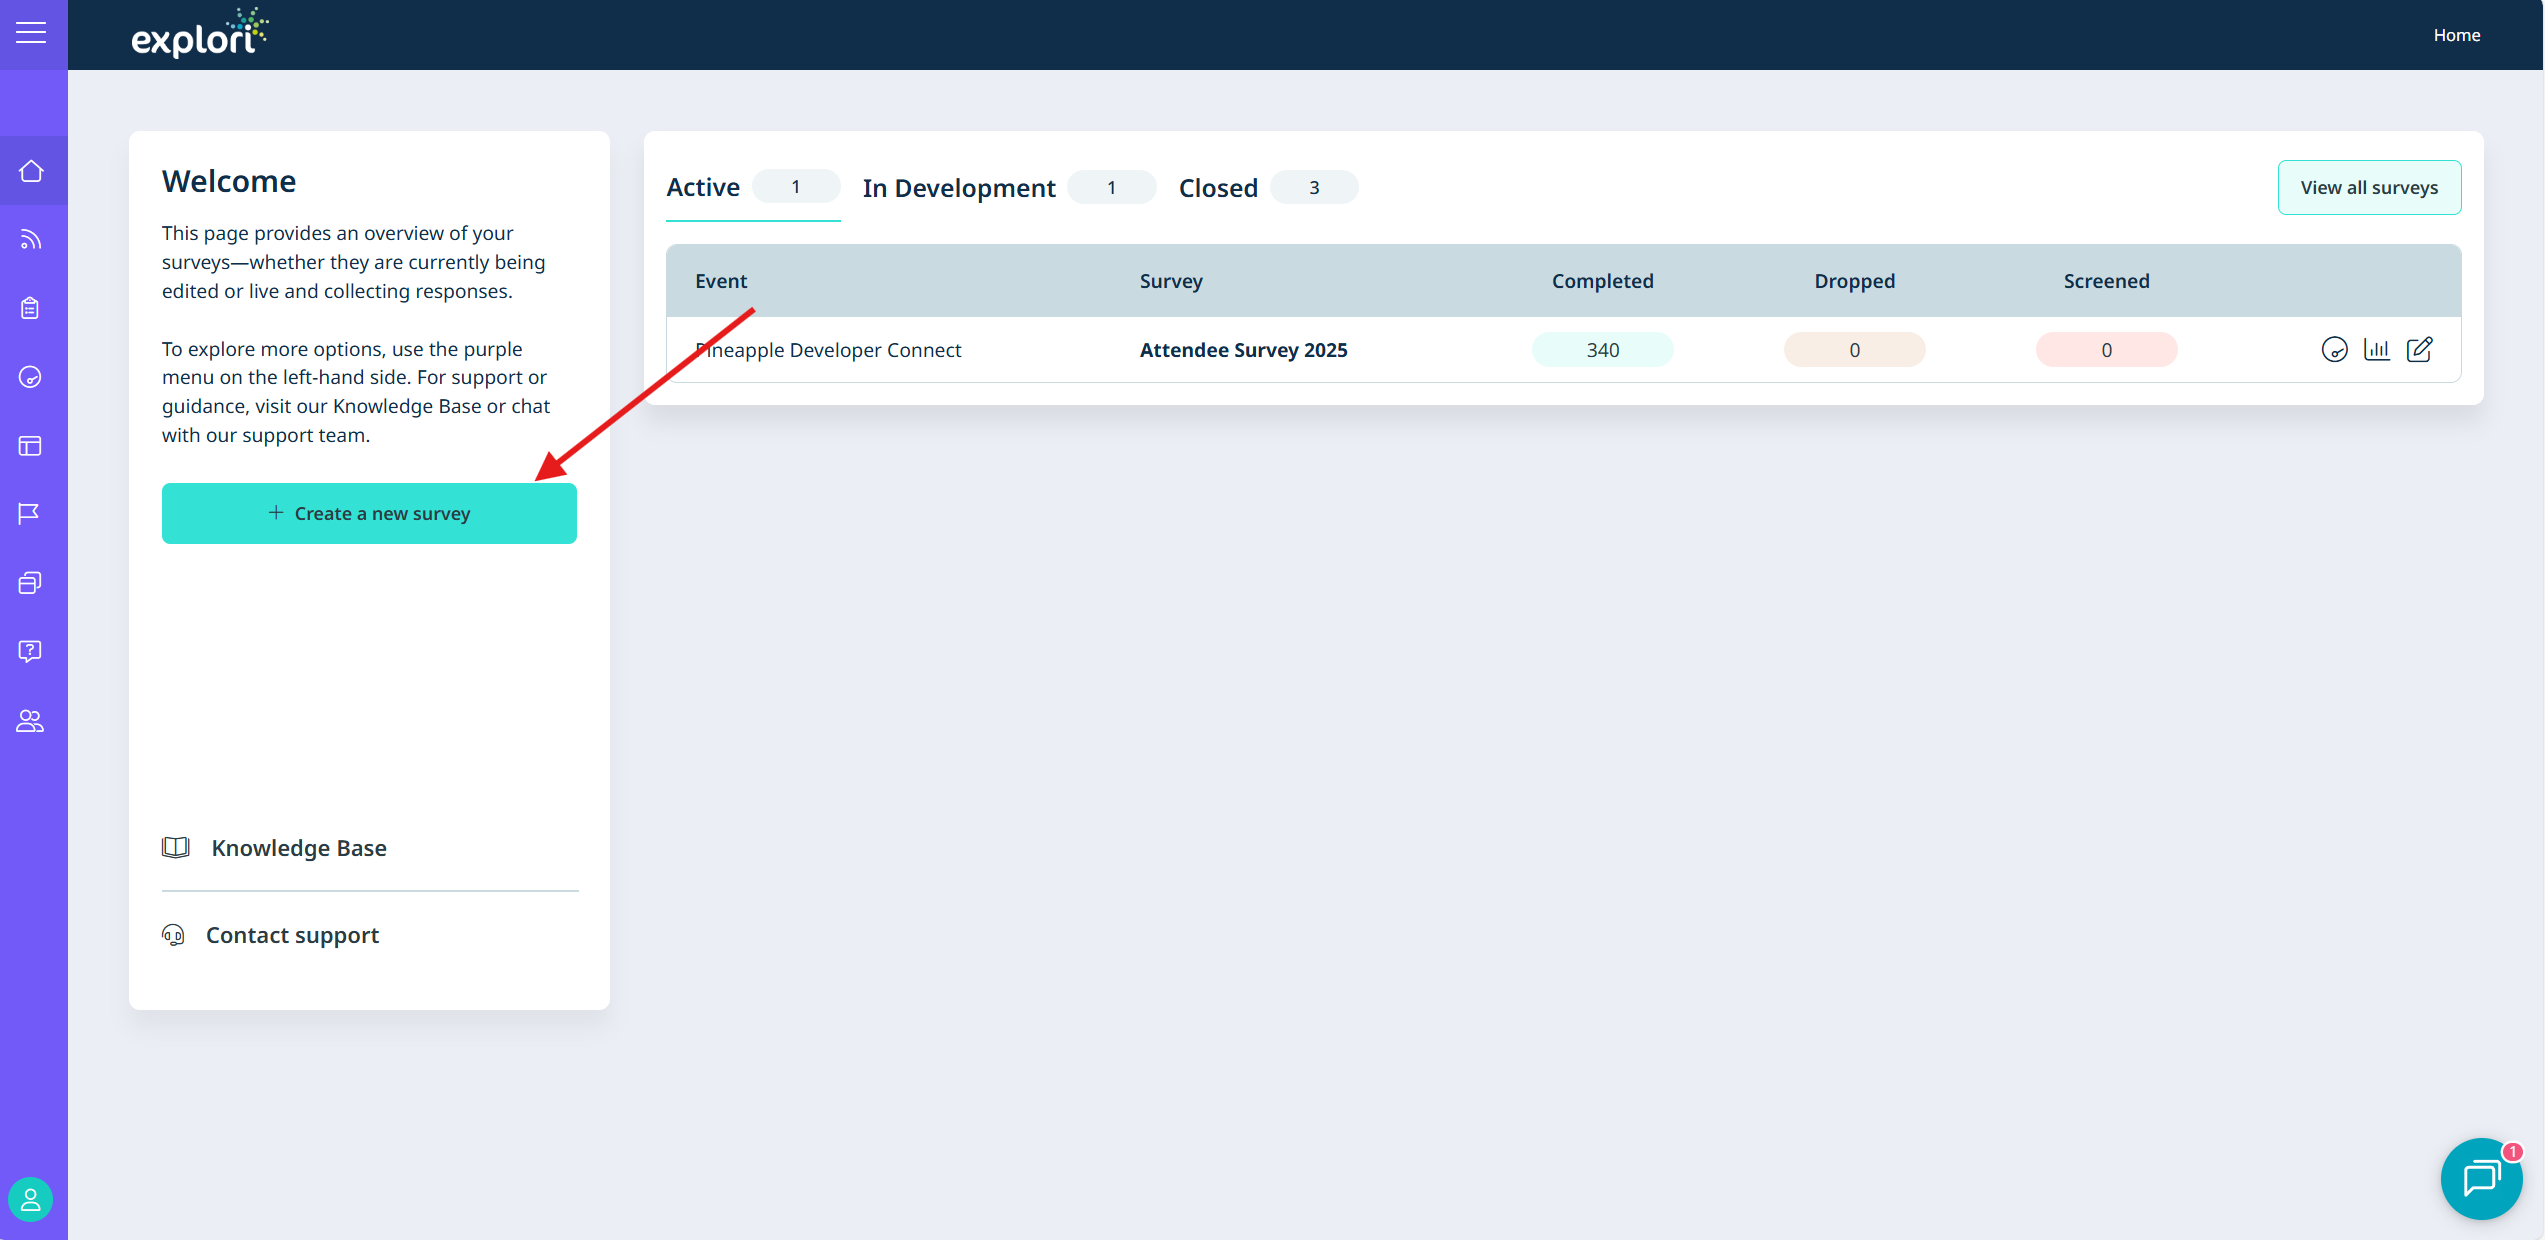Click View all surveys button
The height and width of the screenshot is (1240, 2545).
[2369, 188]
